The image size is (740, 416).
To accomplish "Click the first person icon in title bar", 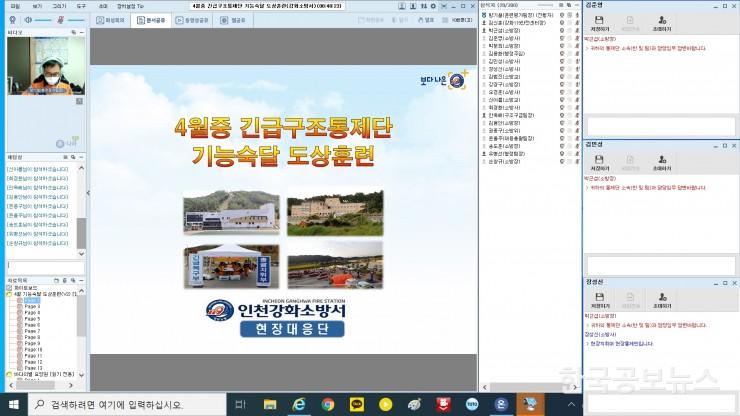I will [x=402, y=6].
